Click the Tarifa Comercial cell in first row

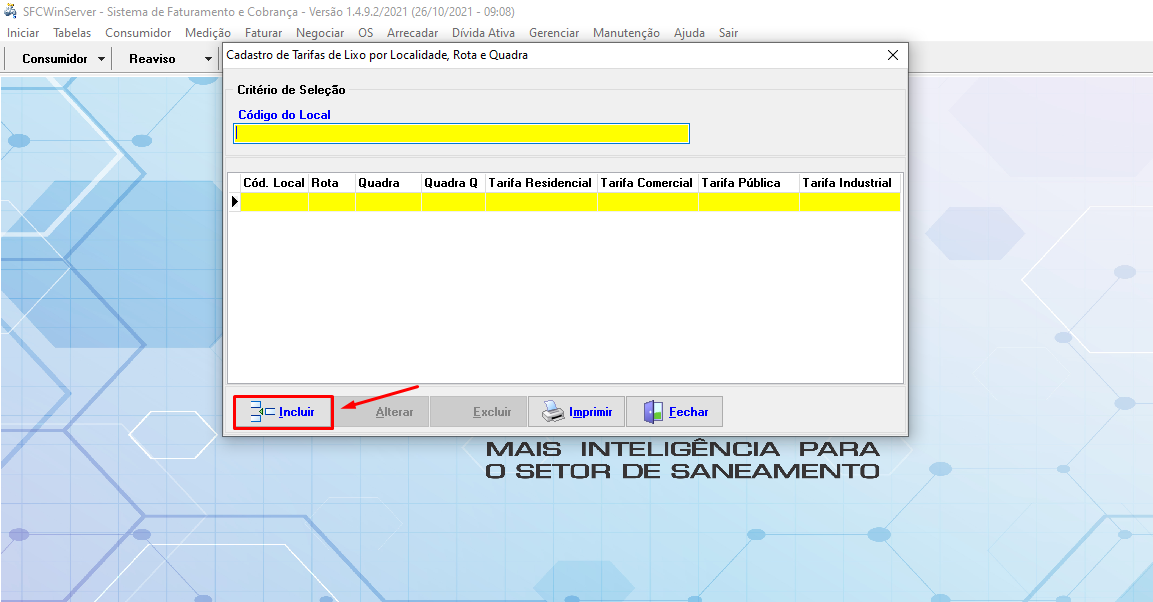point(647,202)
